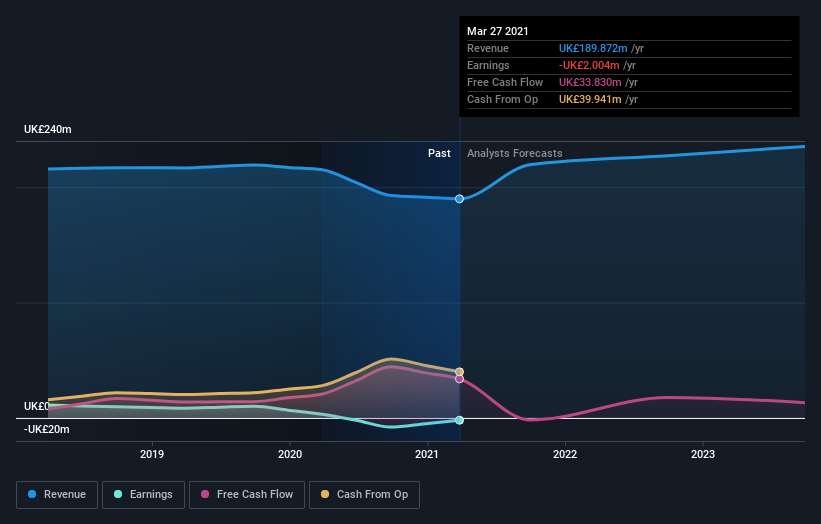
Task: Click the UK£39.941m cash from op value
Action: tap(590, 99)
